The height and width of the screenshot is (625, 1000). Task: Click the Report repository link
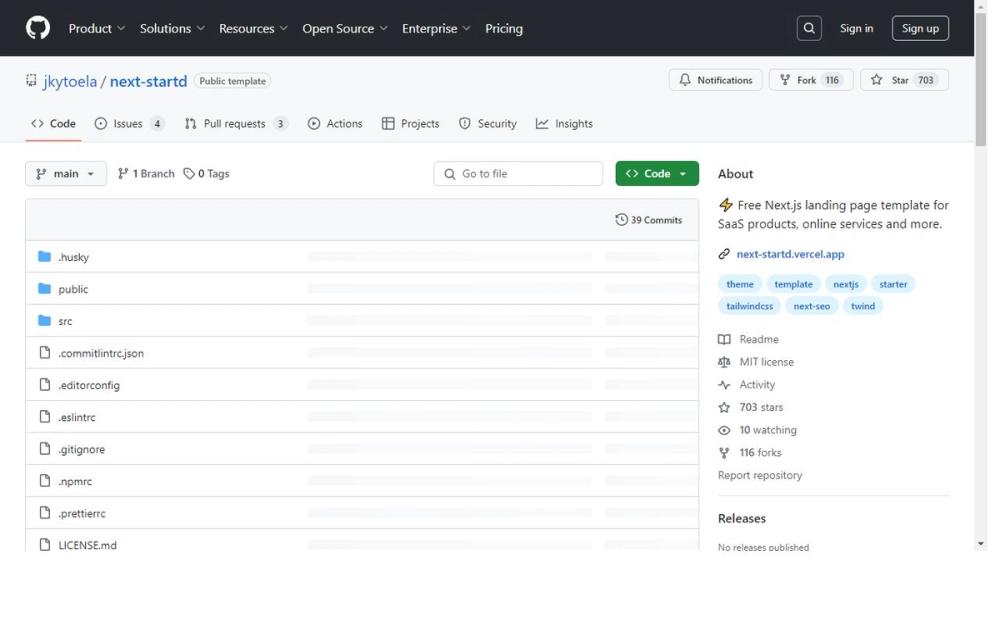[x=760, y=475]
